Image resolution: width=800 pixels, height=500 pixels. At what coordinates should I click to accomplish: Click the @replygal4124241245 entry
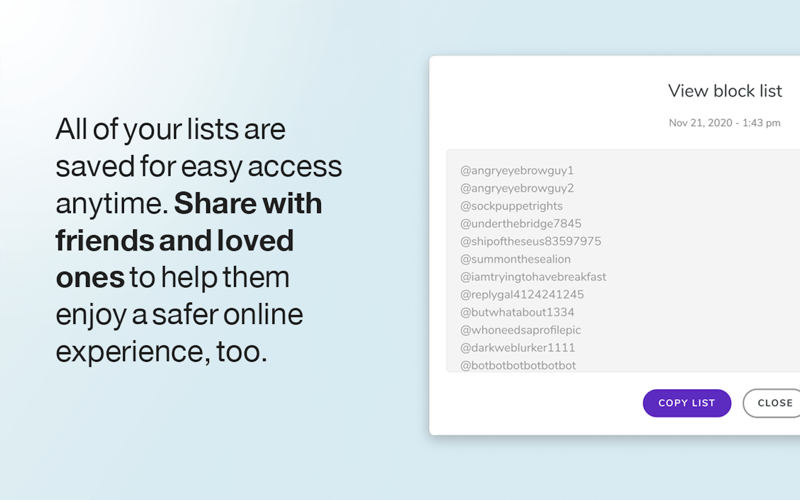[x=522, y=295]
